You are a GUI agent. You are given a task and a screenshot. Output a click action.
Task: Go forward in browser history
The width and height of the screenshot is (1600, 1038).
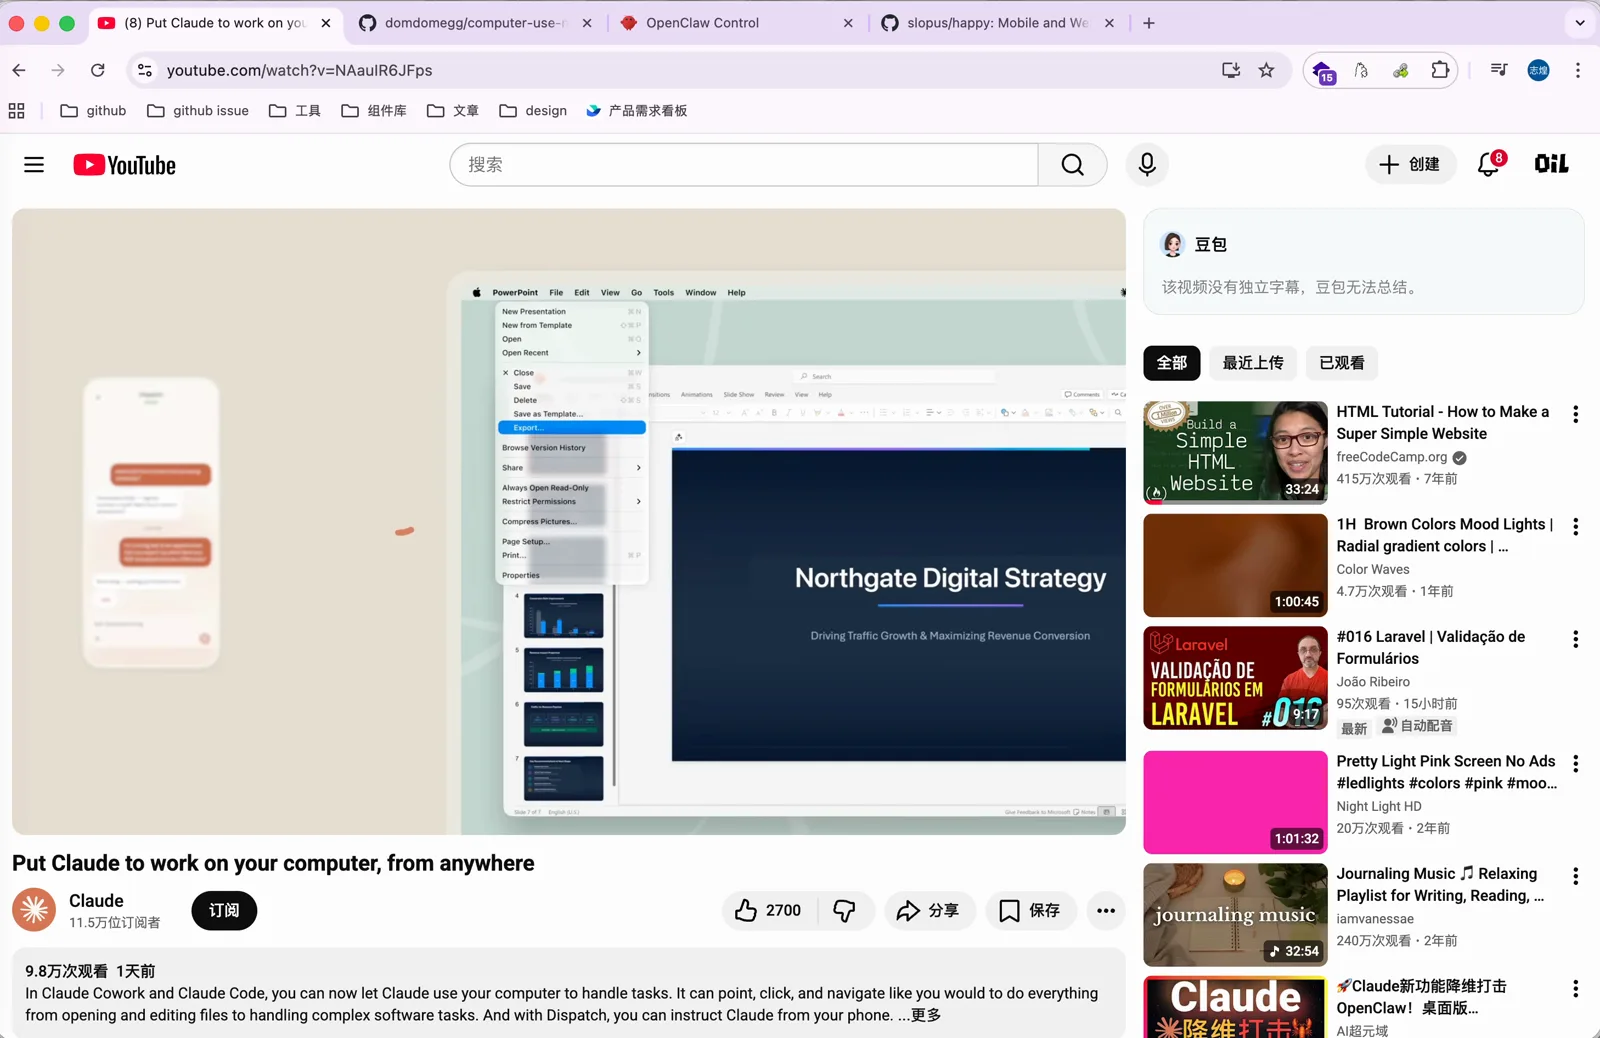tap(58, 70)
